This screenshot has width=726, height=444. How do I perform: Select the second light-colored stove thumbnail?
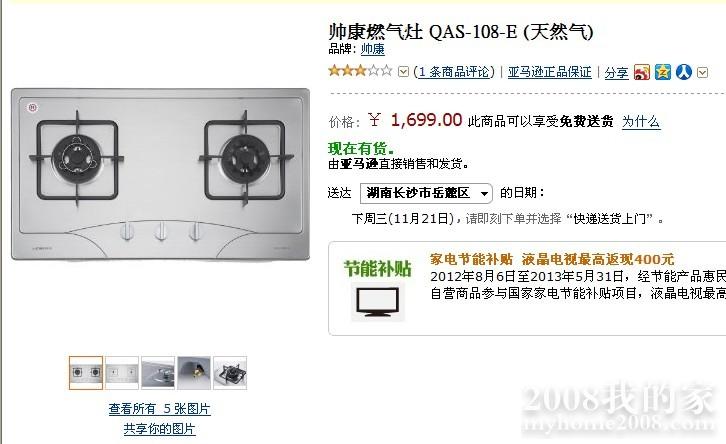(122, 373)
